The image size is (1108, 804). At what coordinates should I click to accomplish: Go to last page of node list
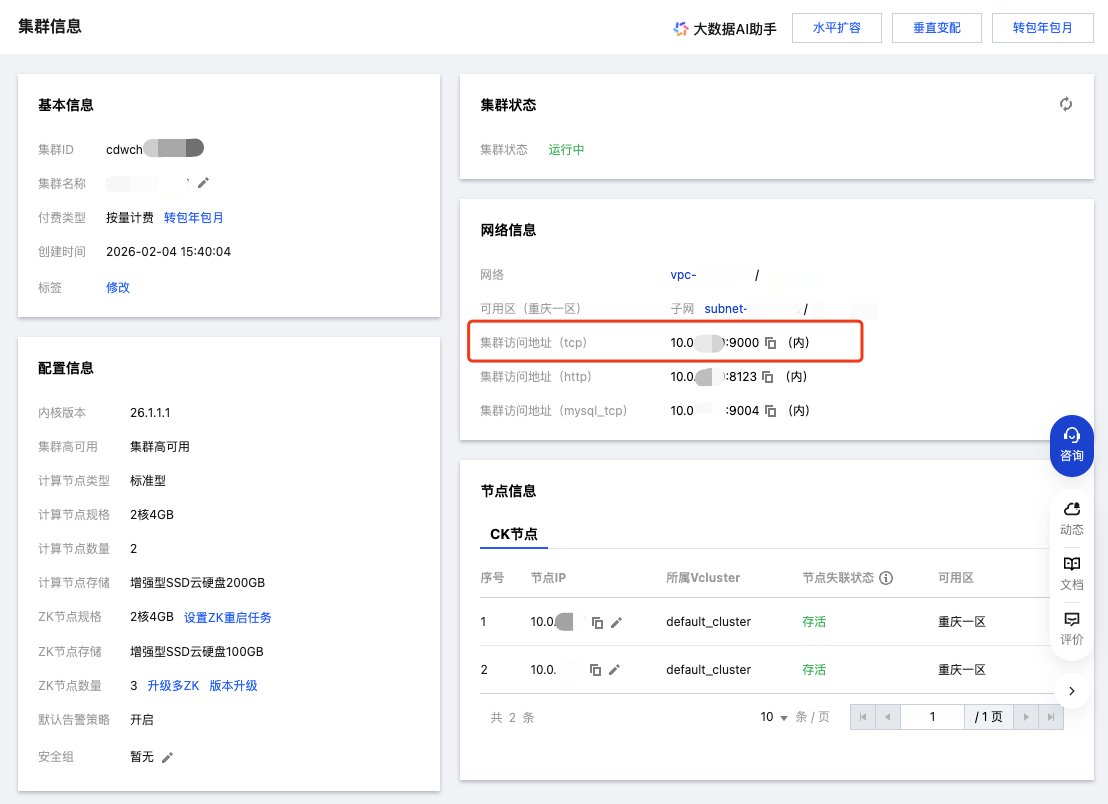tap(1051, 717)
